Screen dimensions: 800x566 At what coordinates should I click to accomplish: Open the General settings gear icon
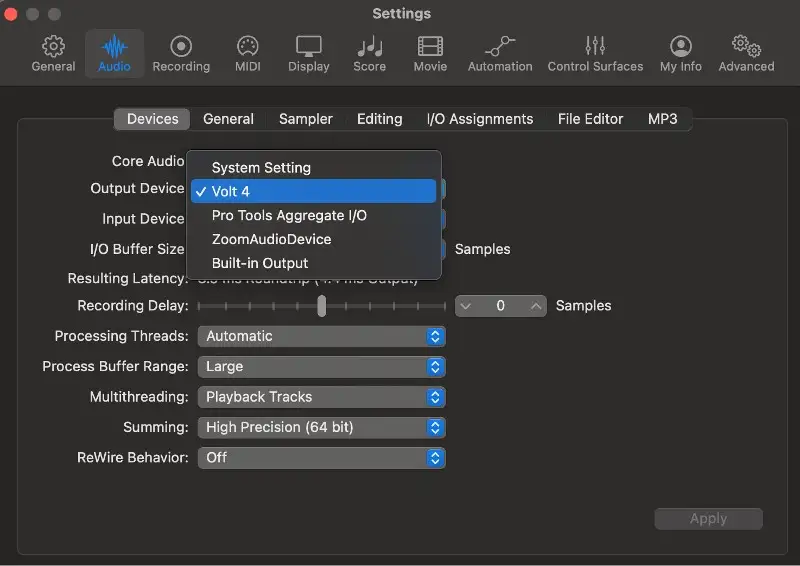click(53, 47)
